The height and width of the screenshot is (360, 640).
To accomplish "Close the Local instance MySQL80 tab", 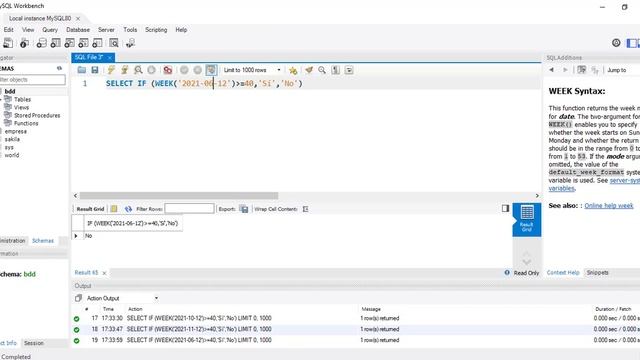I will [x=78, y=18].
